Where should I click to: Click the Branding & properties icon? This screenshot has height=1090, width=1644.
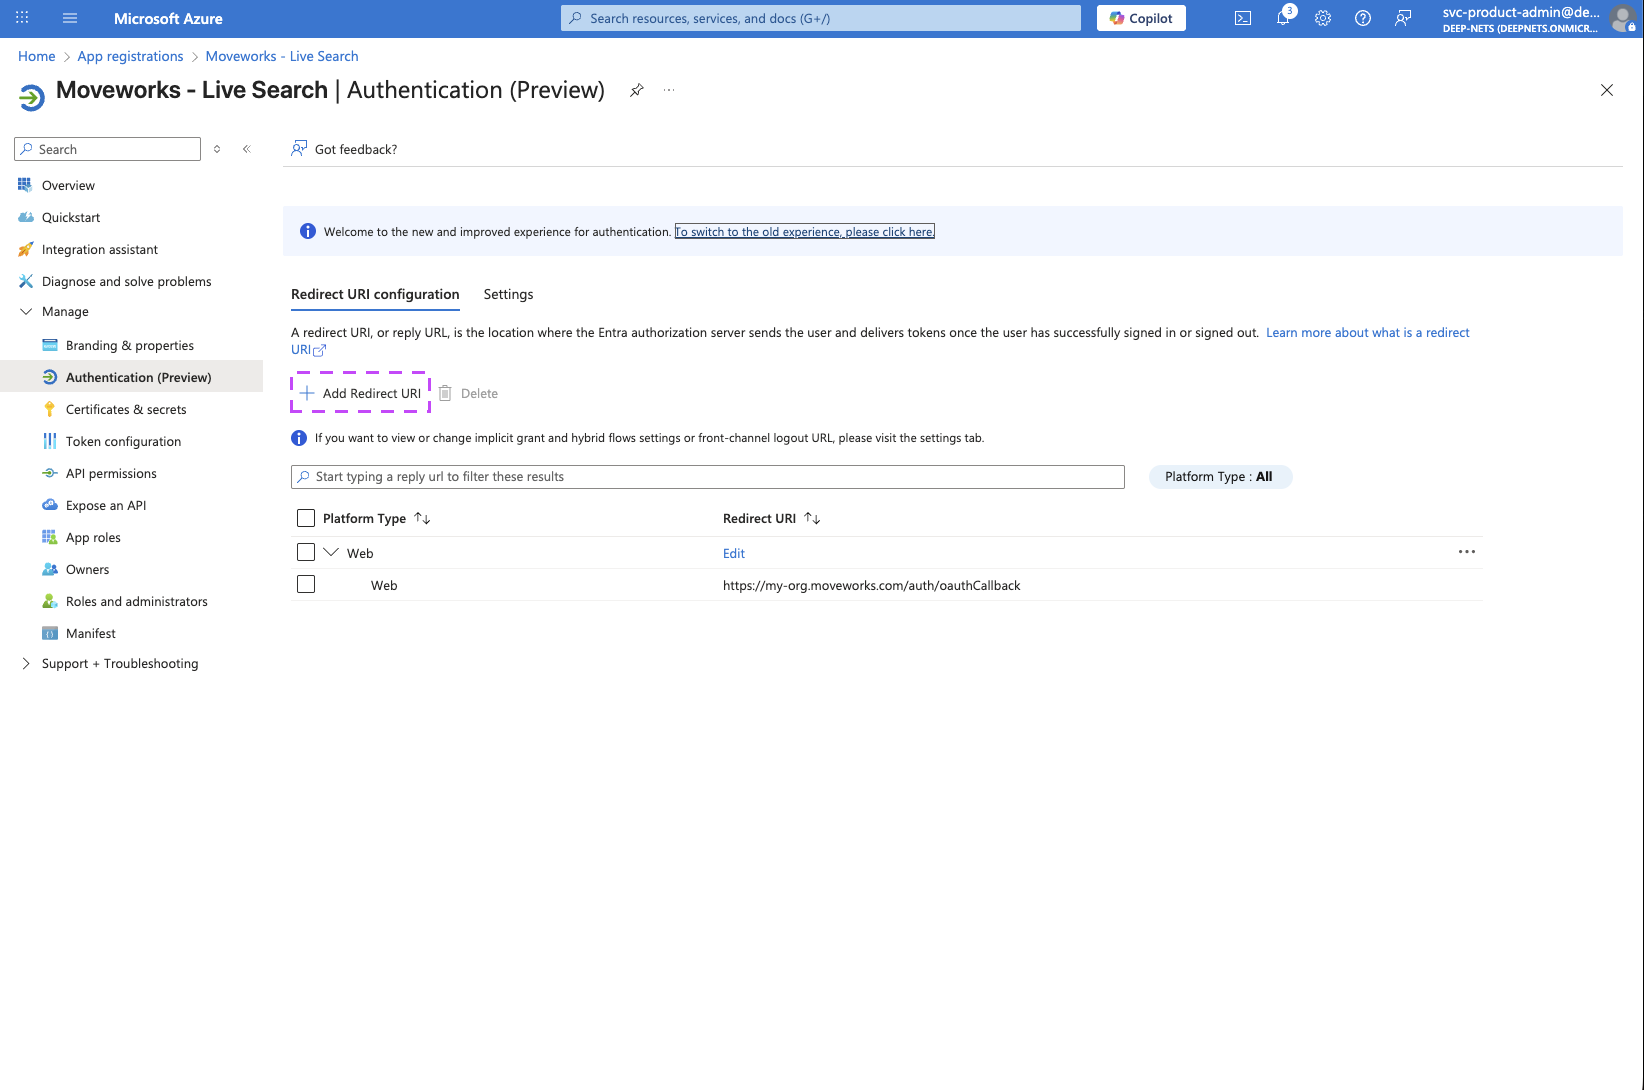[49, 345]
